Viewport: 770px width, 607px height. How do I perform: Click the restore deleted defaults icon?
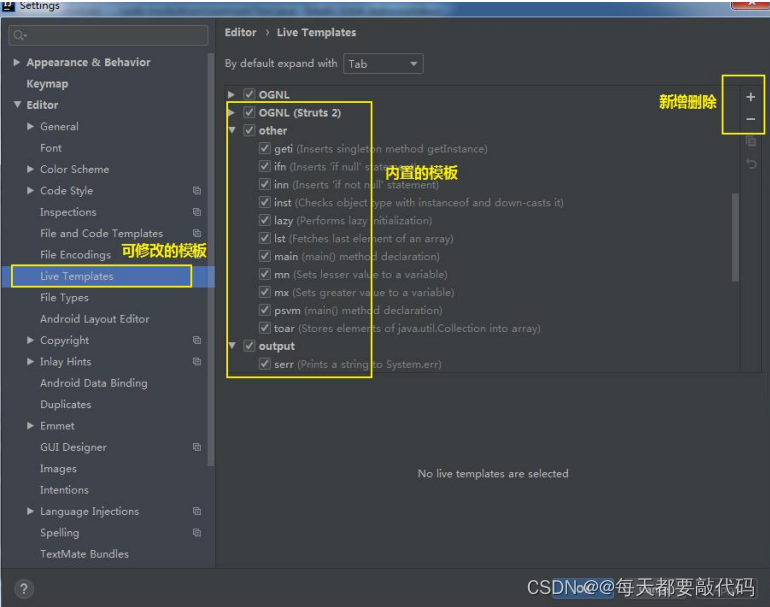point(751,164)
